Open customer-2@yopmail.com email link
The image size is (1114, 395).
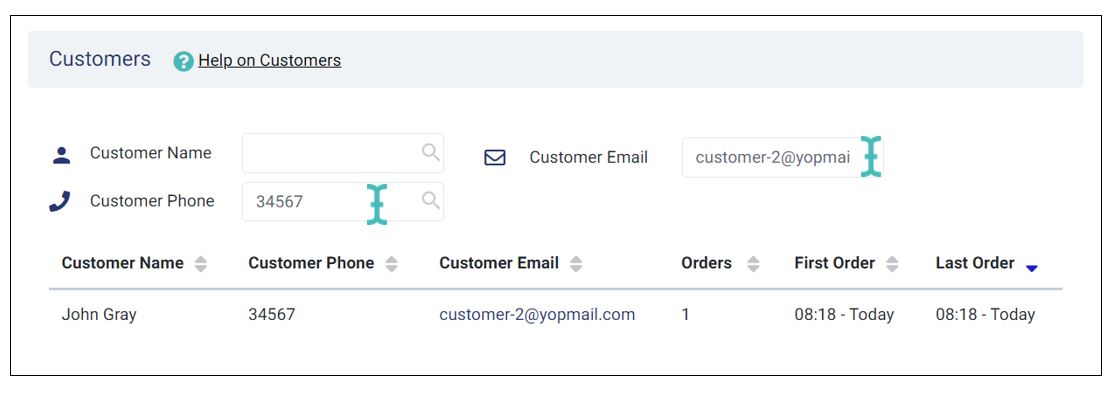pos(537,314)
